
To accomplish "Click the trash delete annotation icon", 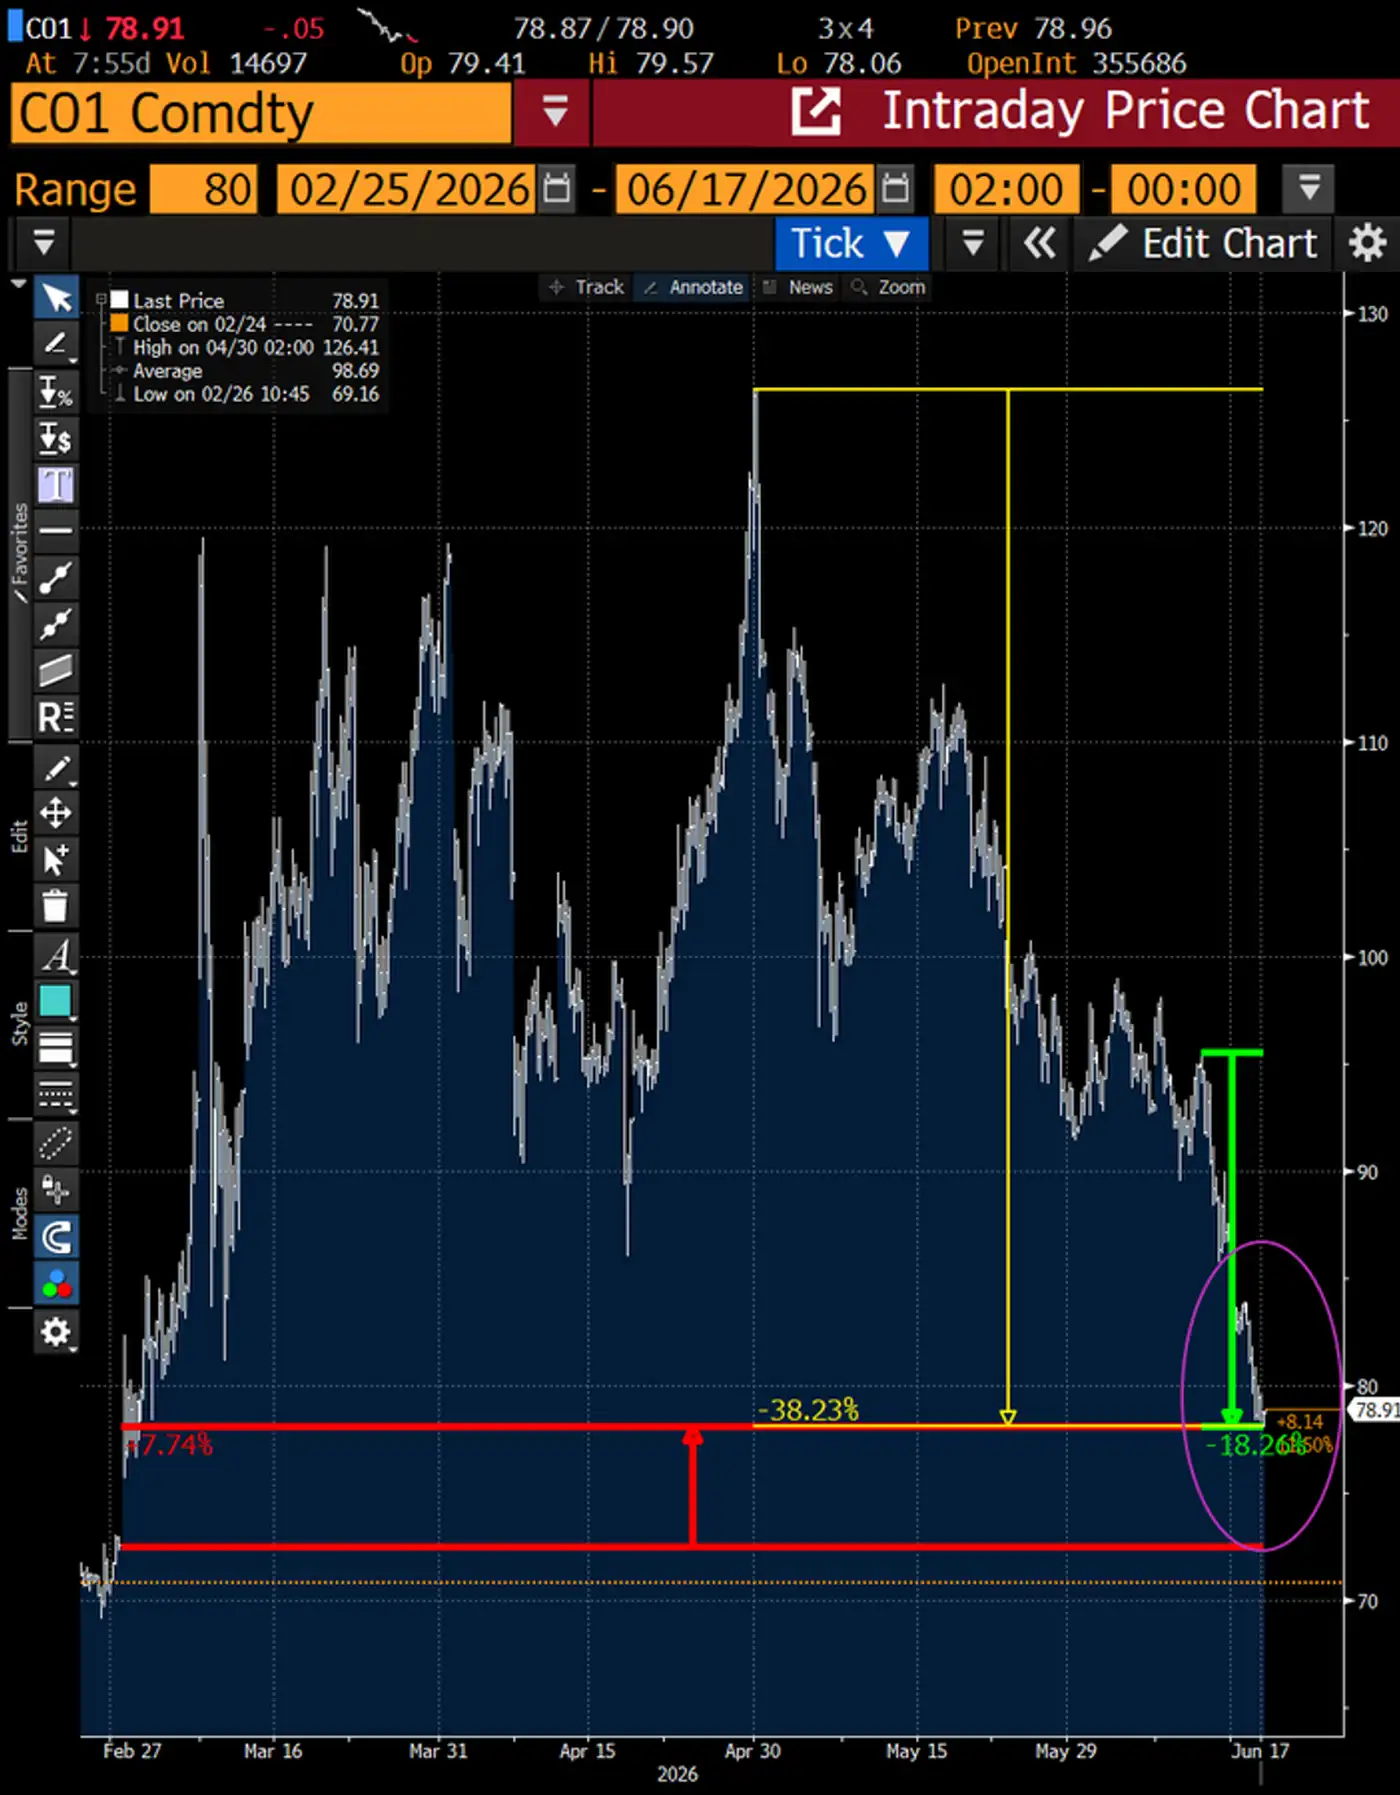I will 56,906.
